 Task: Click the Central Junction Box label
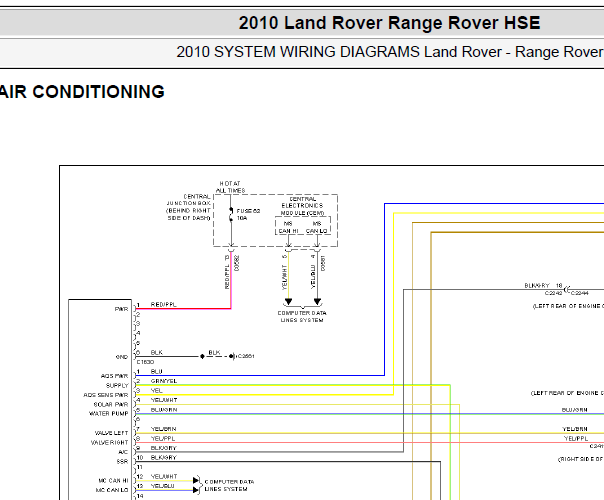(188, 207)
